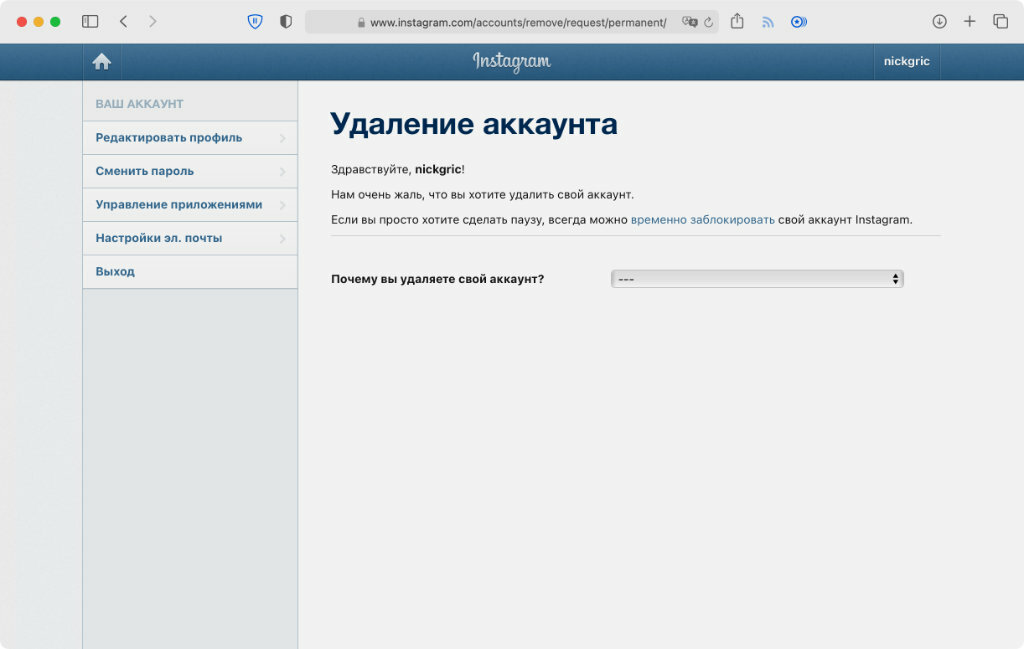Screen dimensions: 1024x649
Task: Click the translate icon in the address bar
Action: click(x=690, y=22)
